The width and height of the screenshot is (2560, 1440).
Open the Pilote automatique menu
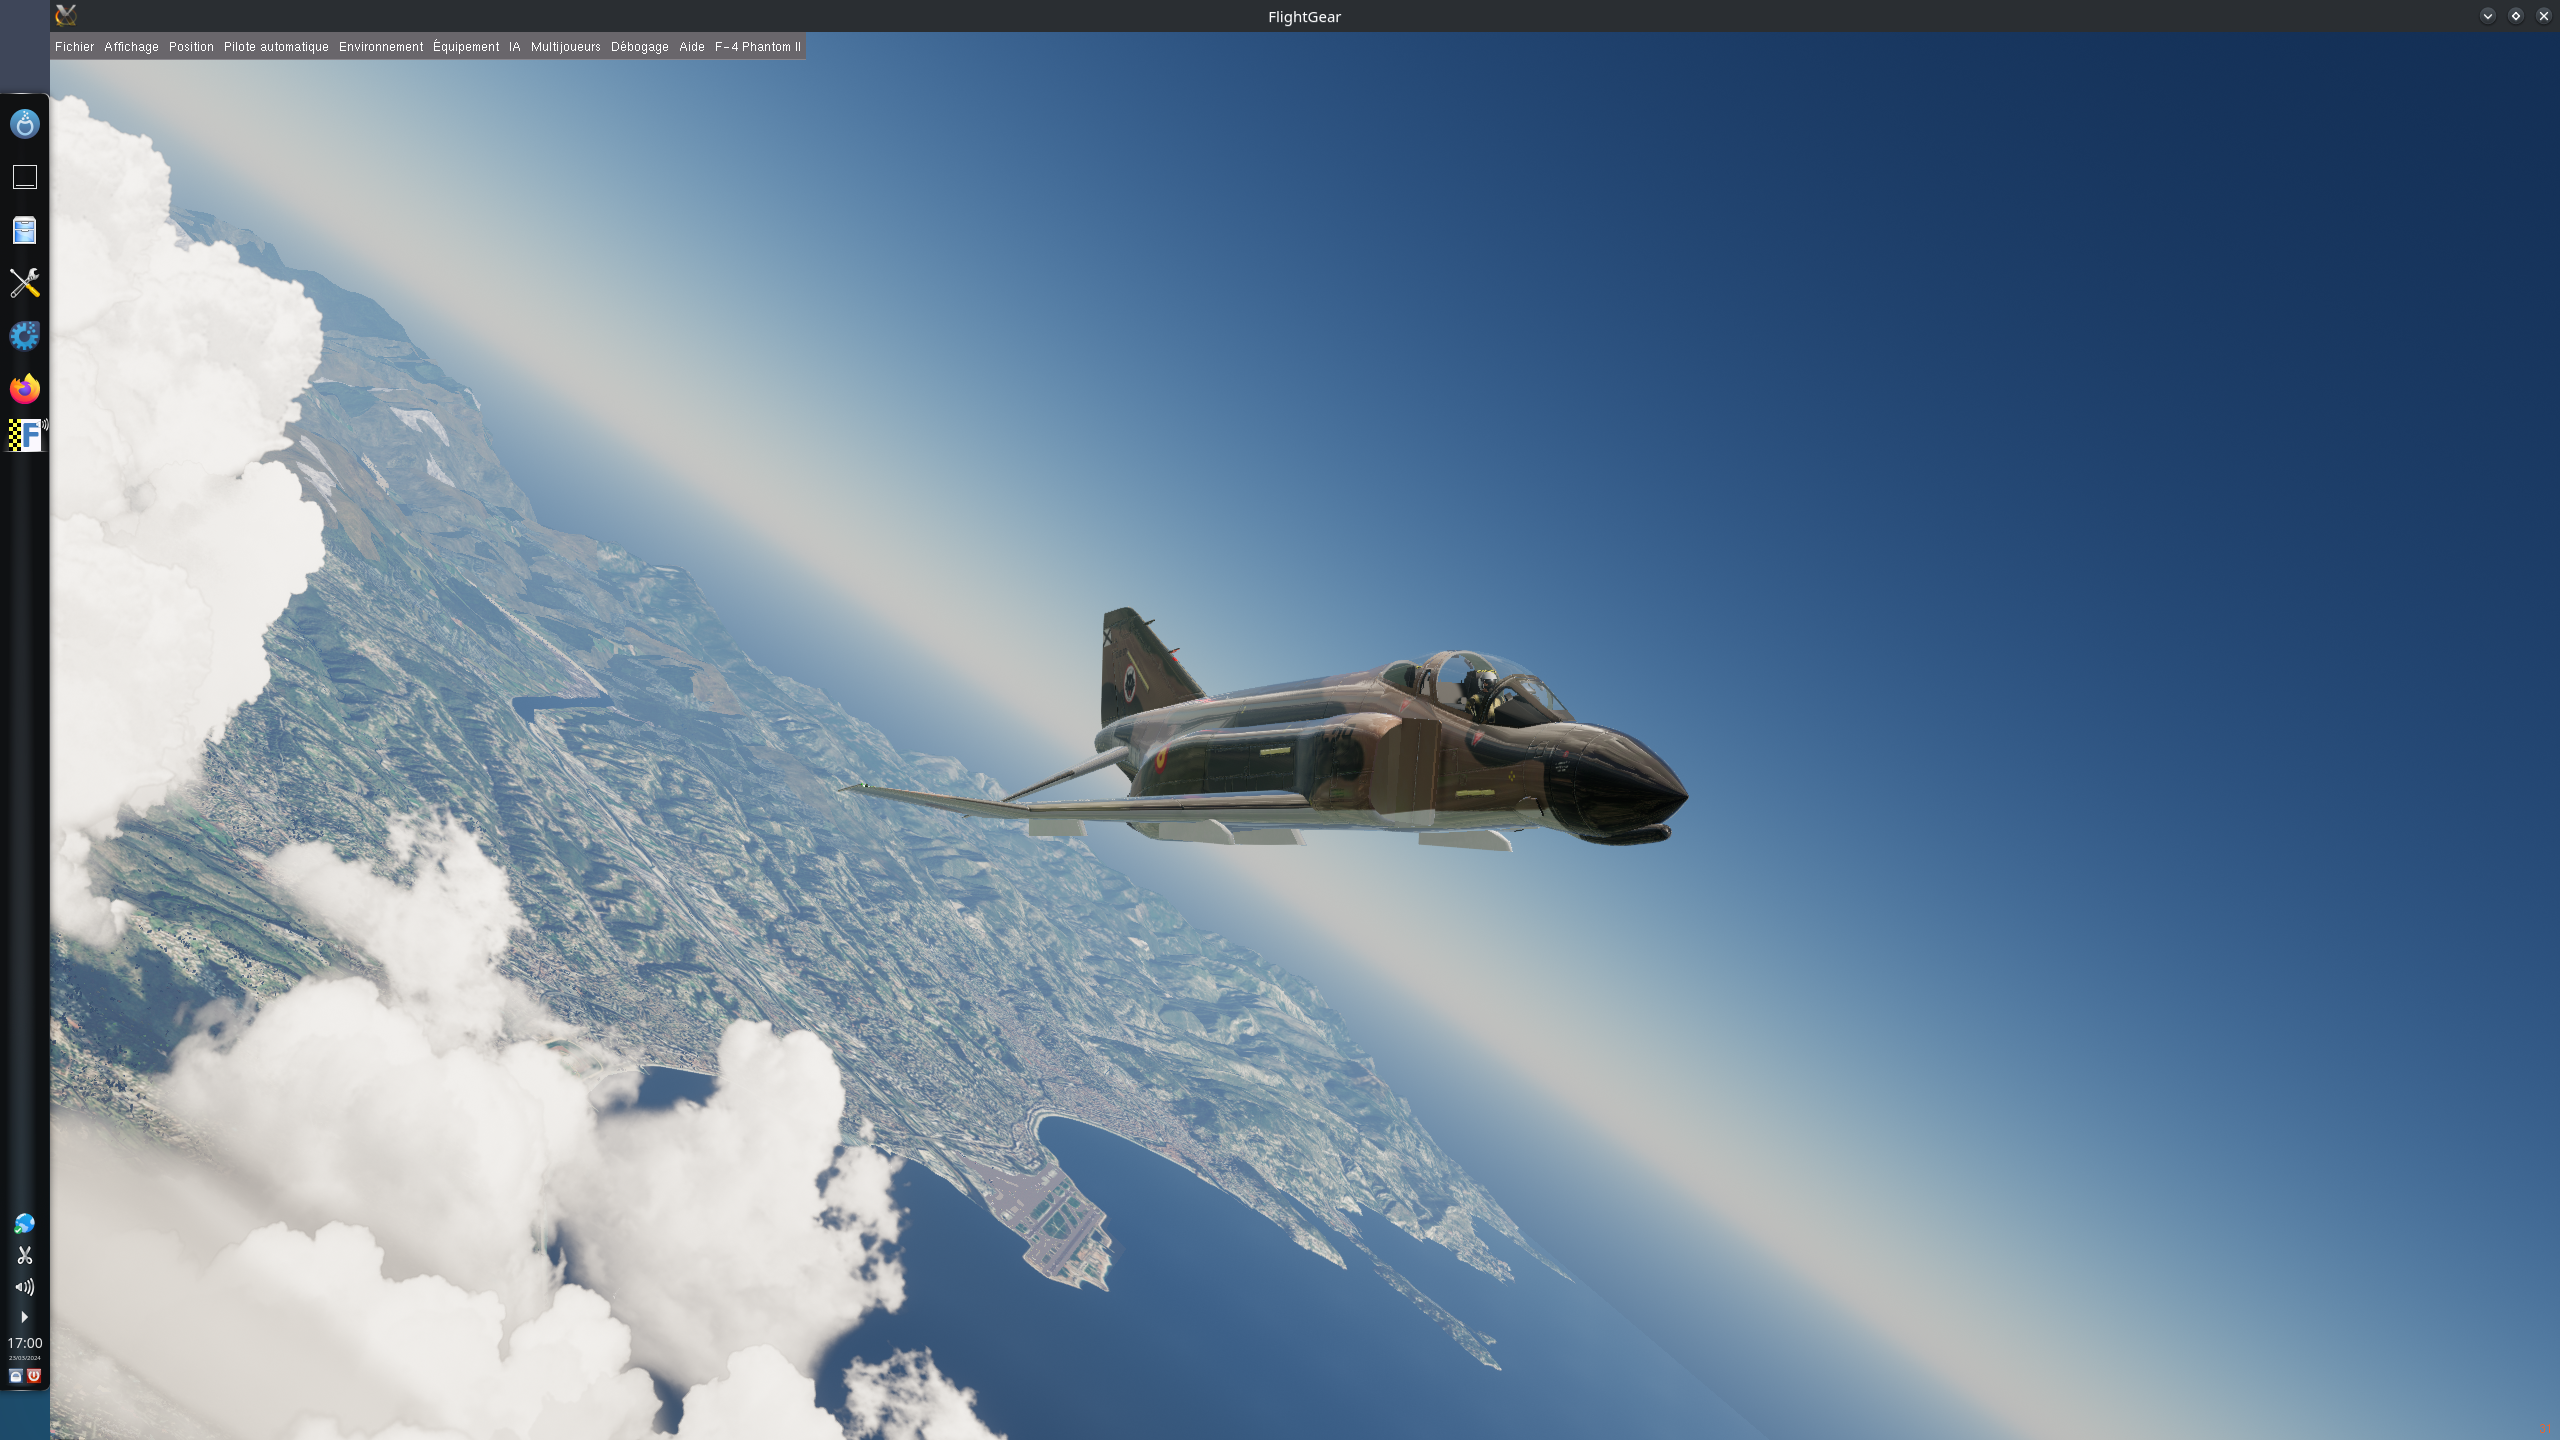[276, 47]
